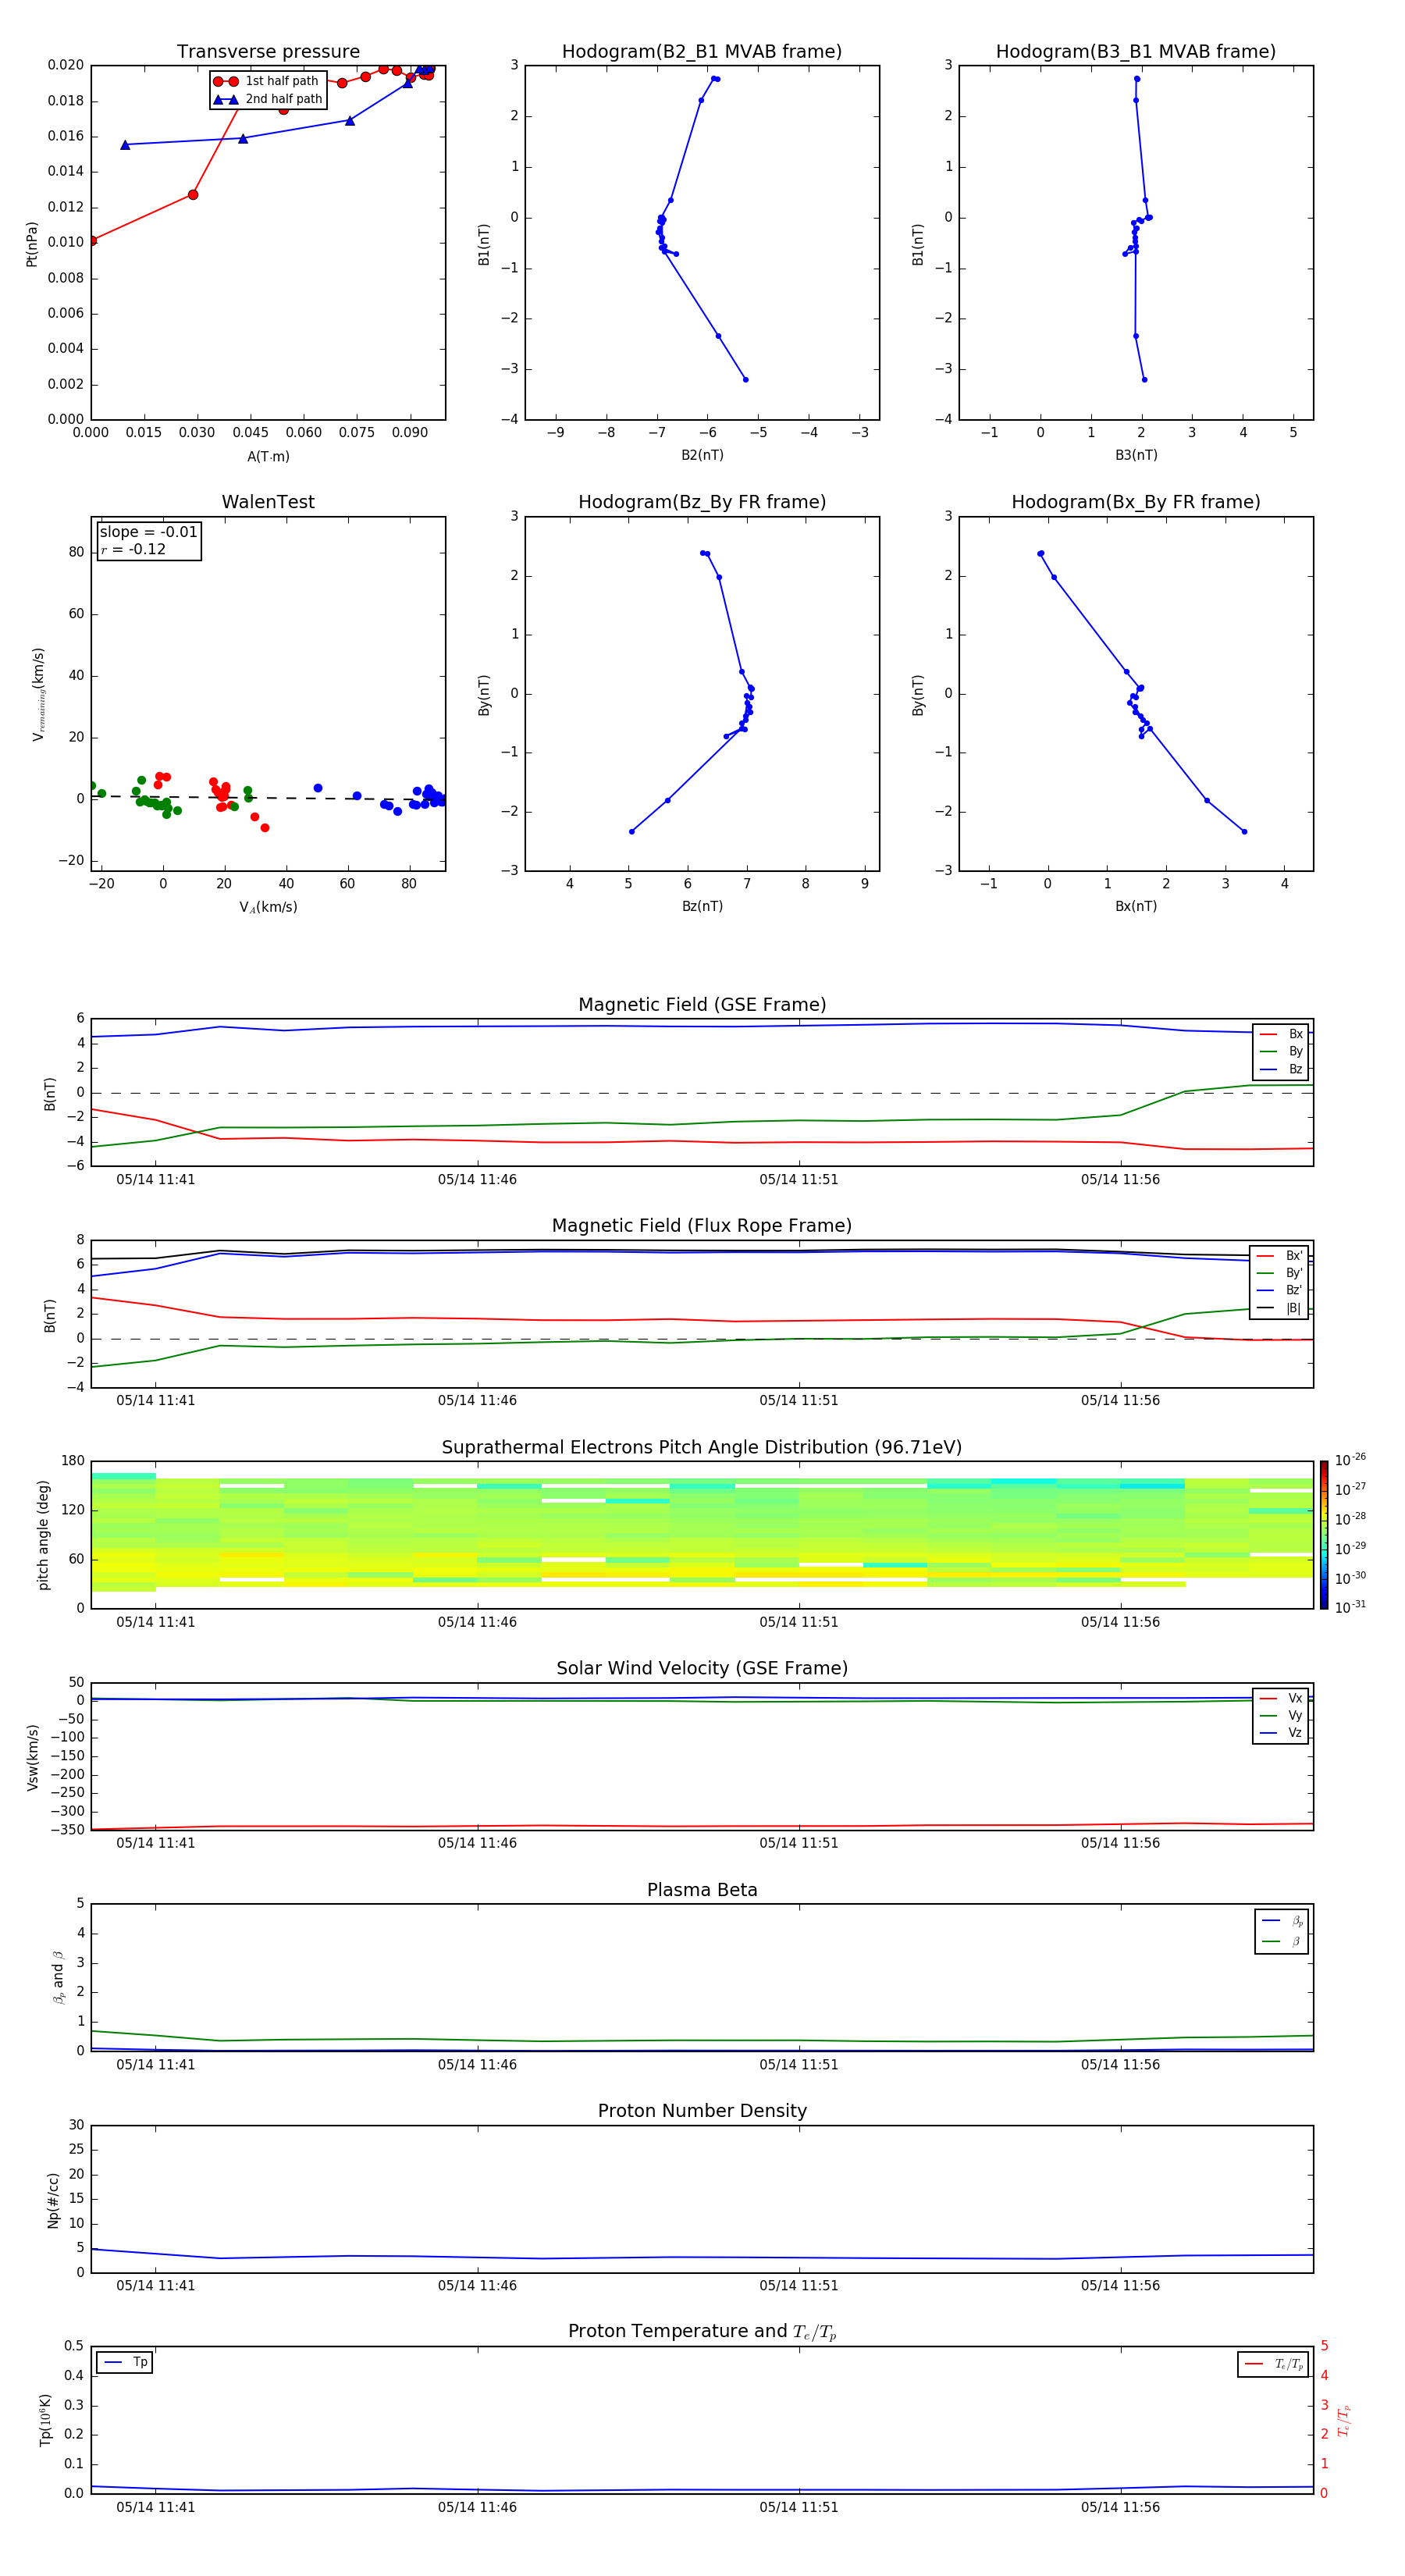Click the plasma beta legend box

pyautogui.click(x=1281, y=1931)
